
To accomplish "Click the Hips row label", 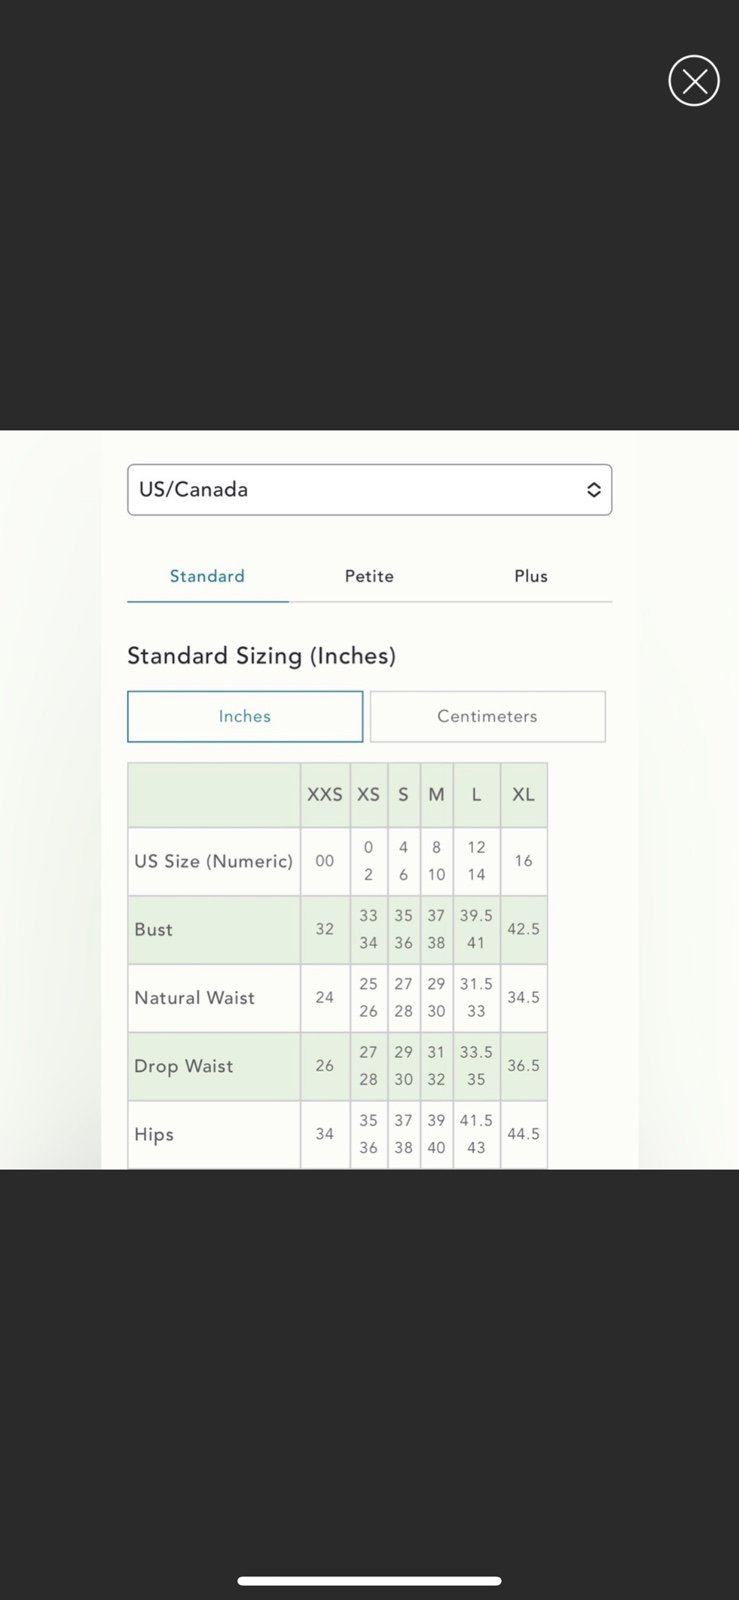I will click(x=154, y=1135).
